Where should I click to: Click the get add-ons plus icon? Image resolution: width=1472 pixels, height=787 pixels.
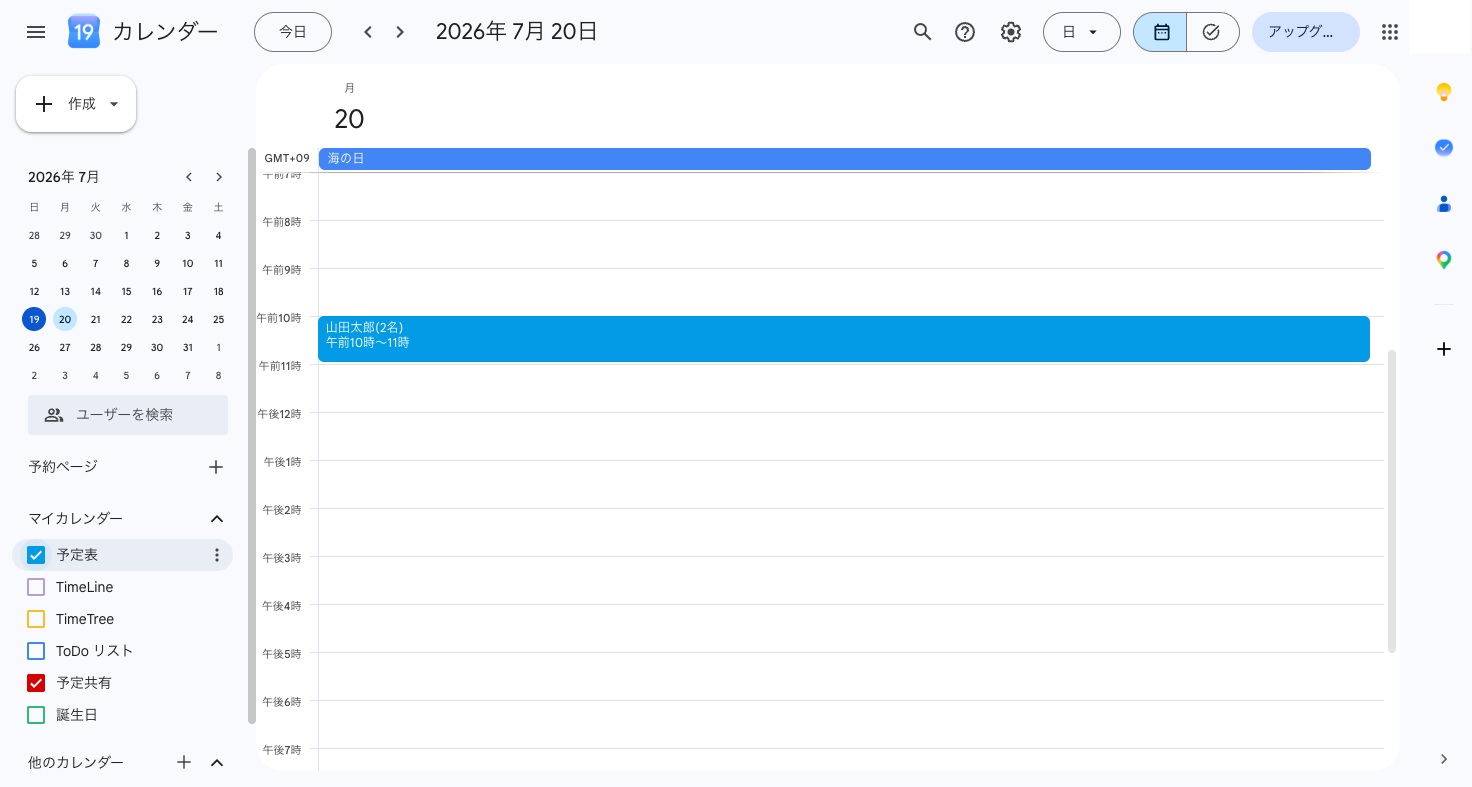pyautogui.click(x=1443, y=349)
